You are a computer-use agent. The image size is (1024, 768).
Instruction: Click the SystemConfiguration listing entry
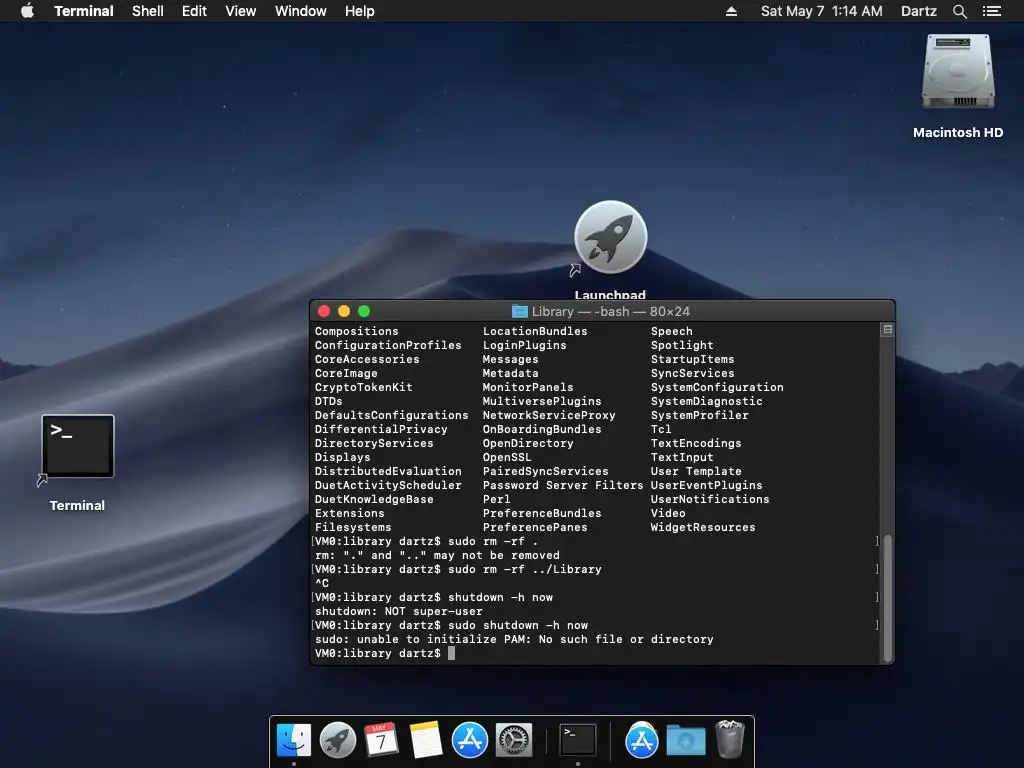click(717, 387)
